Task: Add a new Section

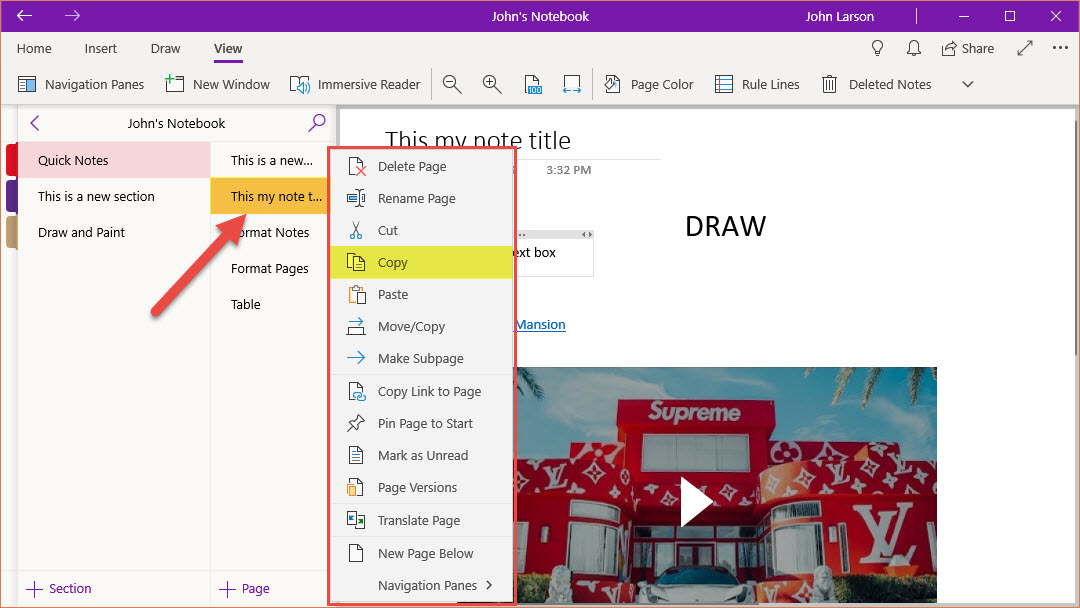Action: point(59,588)
